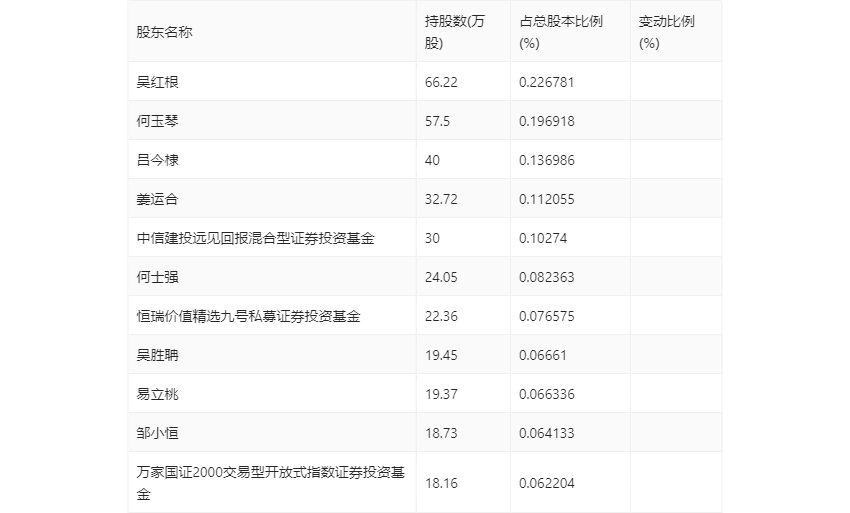Select the ratio value 0.136986
The height and width of the screenshot is (513, 850).
pos(546,160)
